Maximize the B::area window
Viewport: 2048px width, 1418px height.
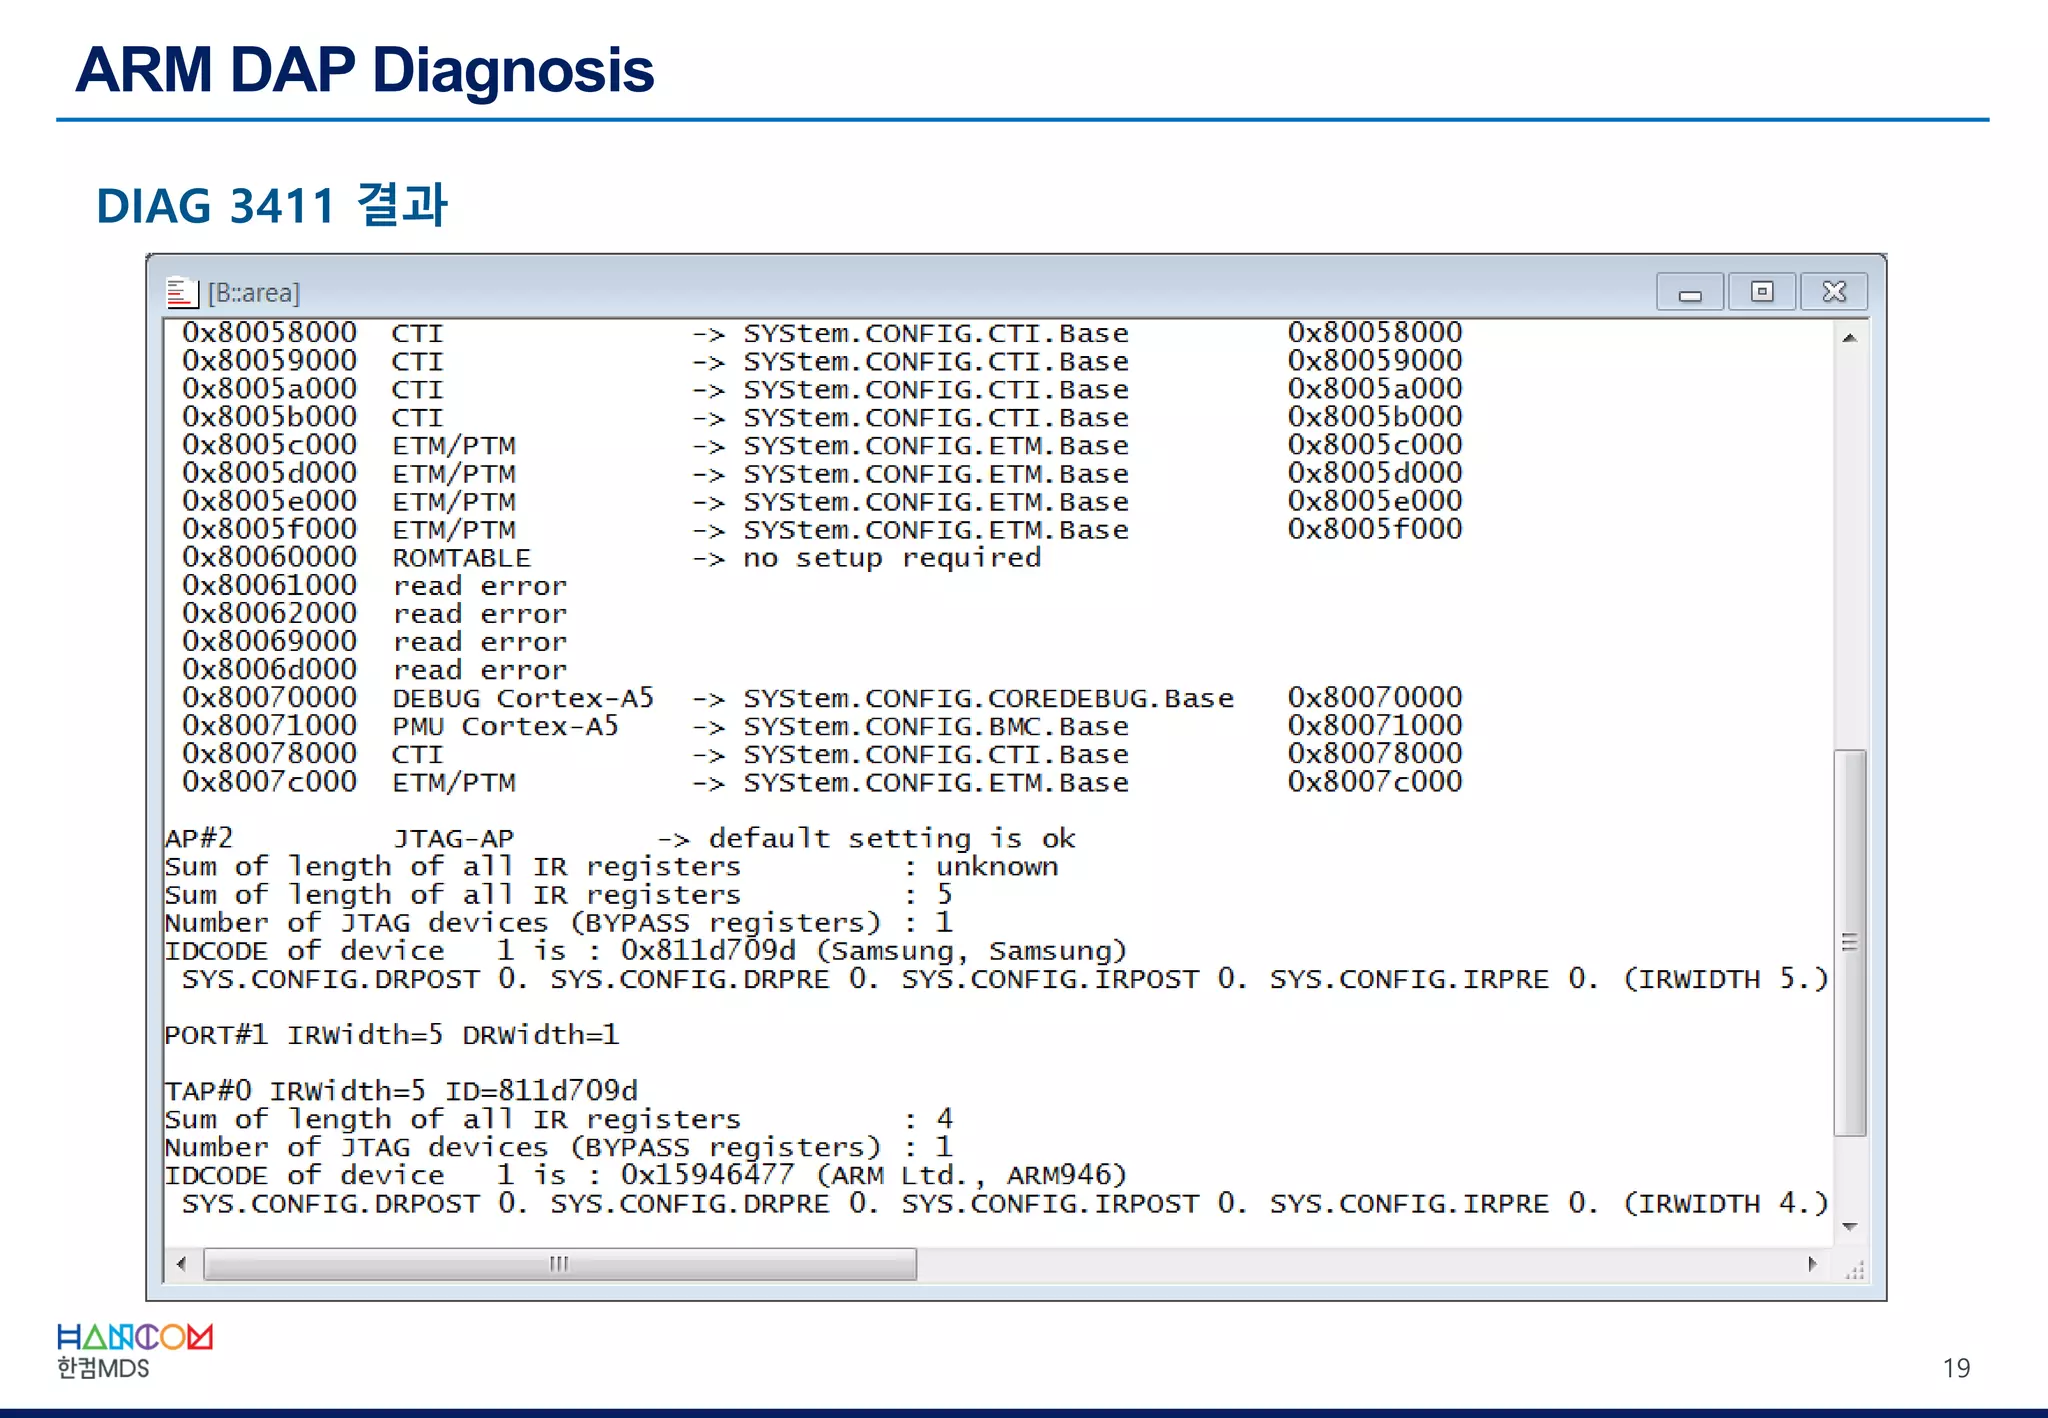pyautogui.click(x=1761, y=292)
